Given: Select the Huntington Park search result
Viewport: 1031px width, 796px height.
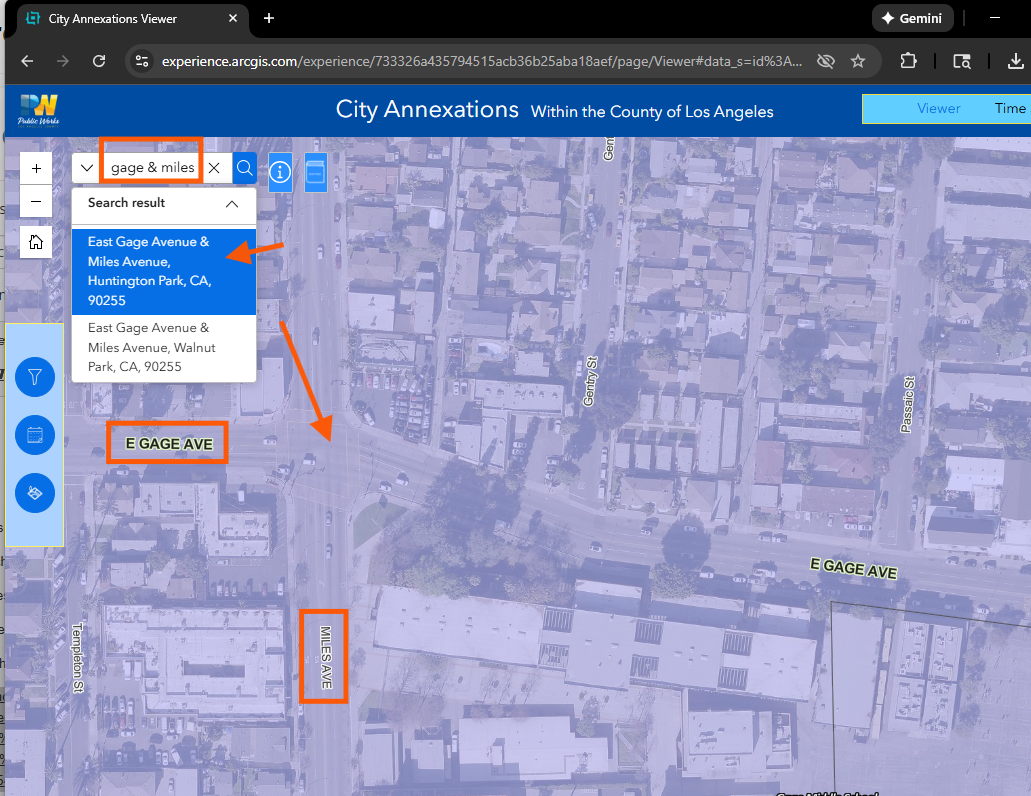Looking at the screenshot, I should tap(150, 271).
